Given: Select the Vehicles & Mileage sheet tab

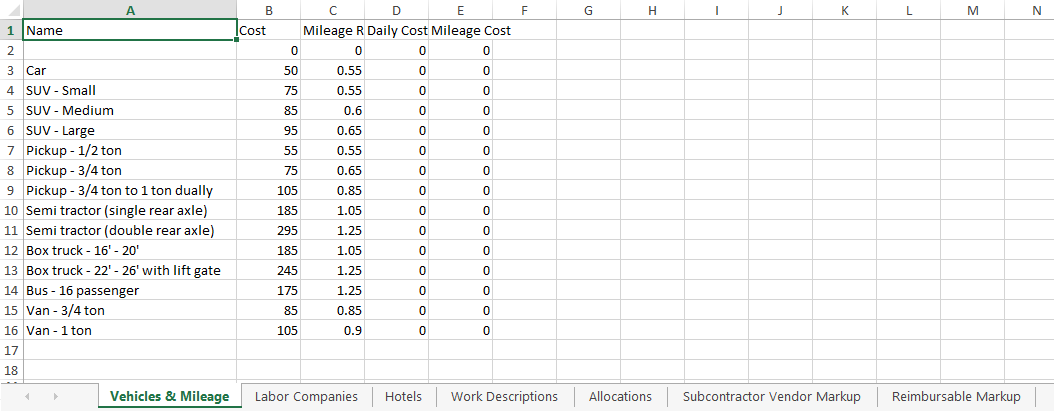Looking at the screenshot, I should pyautogui.click(x=169, y=396).
